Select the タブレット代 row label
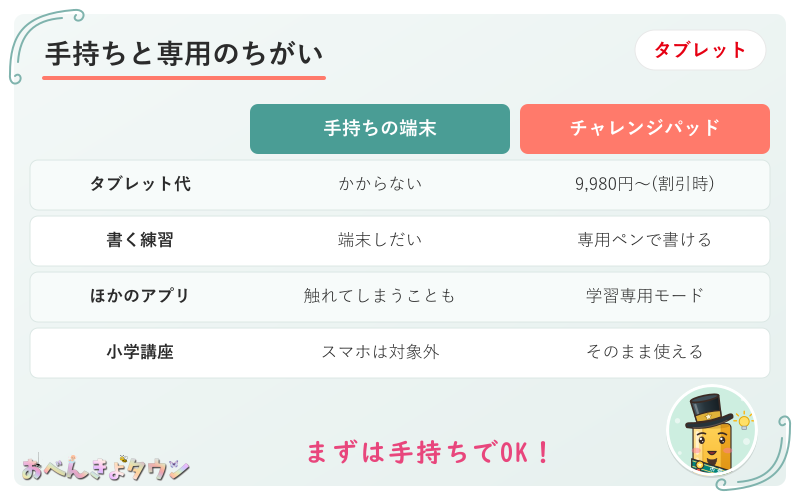This screenshot has height=500, width=800. pyautogui.click(x=140, y=184)
